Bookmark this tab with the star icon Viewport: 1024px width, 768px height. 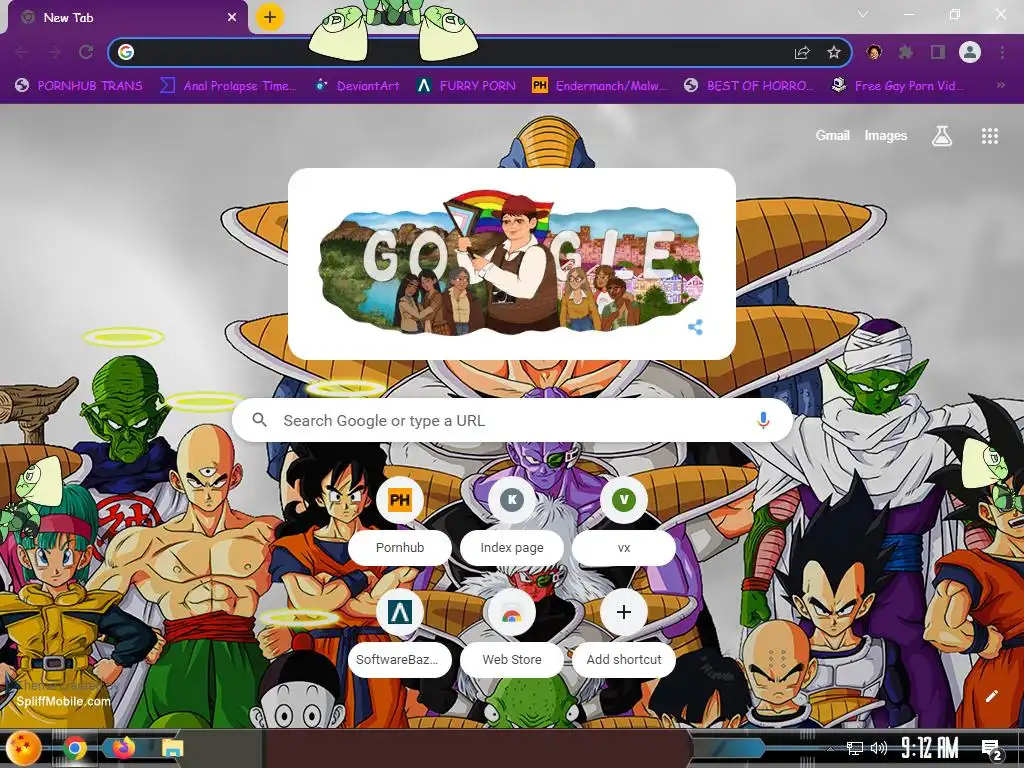click(x=833, y=52)
